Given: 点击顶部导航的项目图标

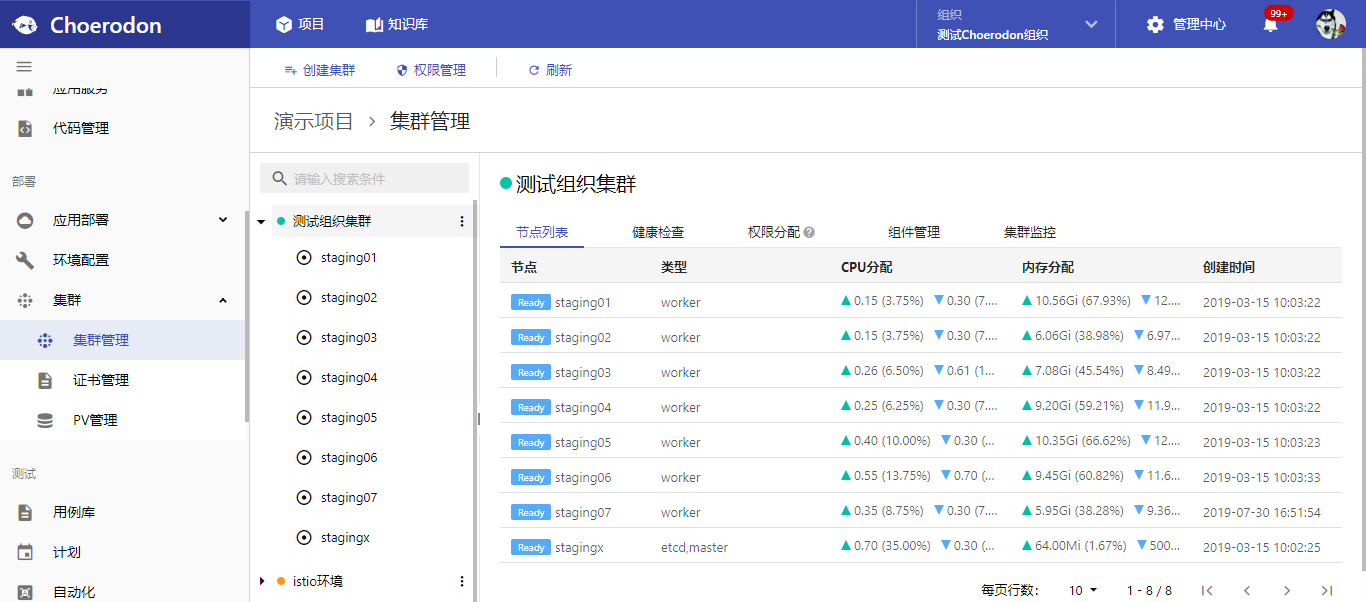Looking at the screenshot, I should point(284,23).
